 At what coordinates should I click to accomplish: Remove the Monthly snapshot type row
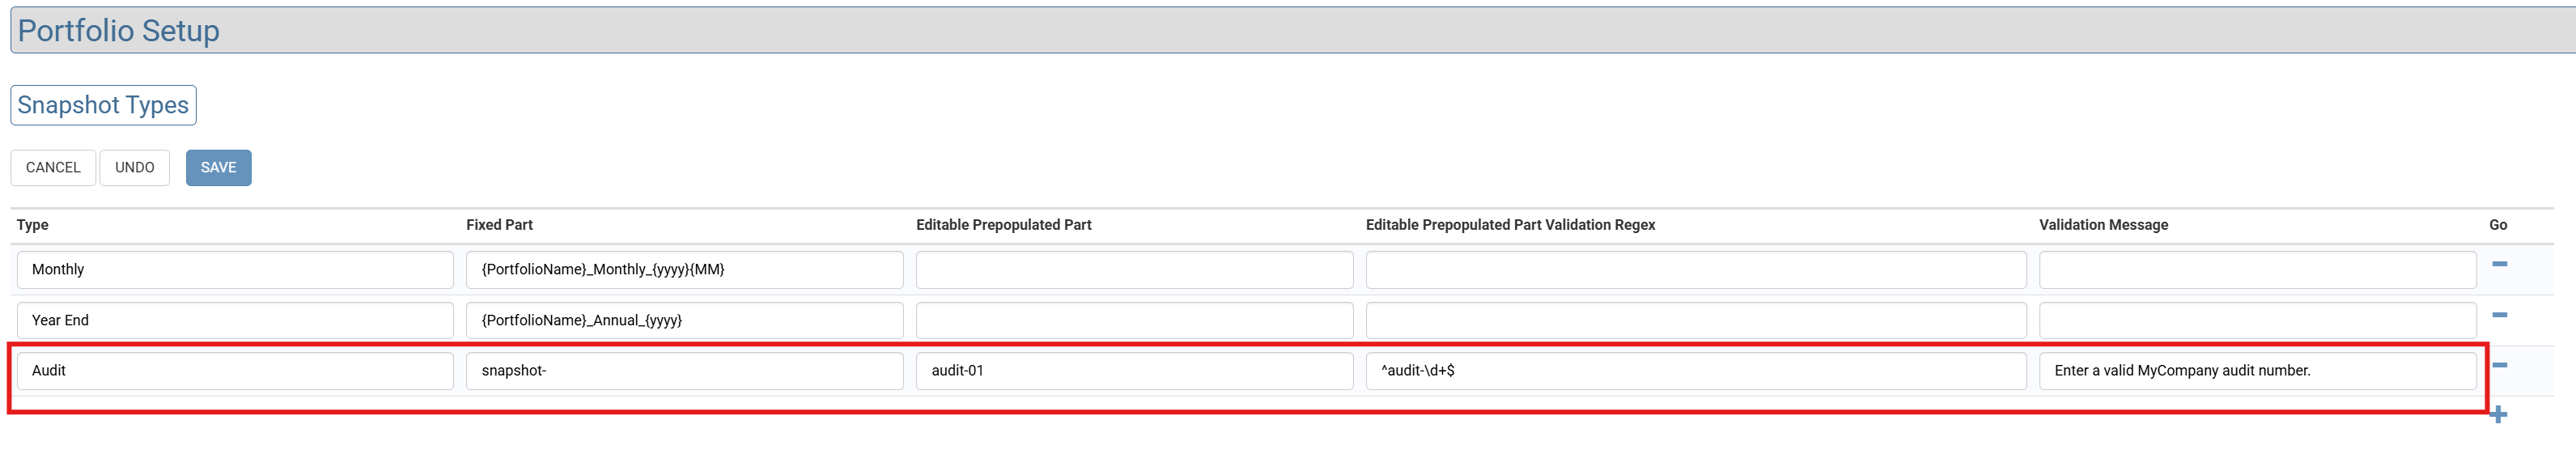click(x=2499, y=264)
